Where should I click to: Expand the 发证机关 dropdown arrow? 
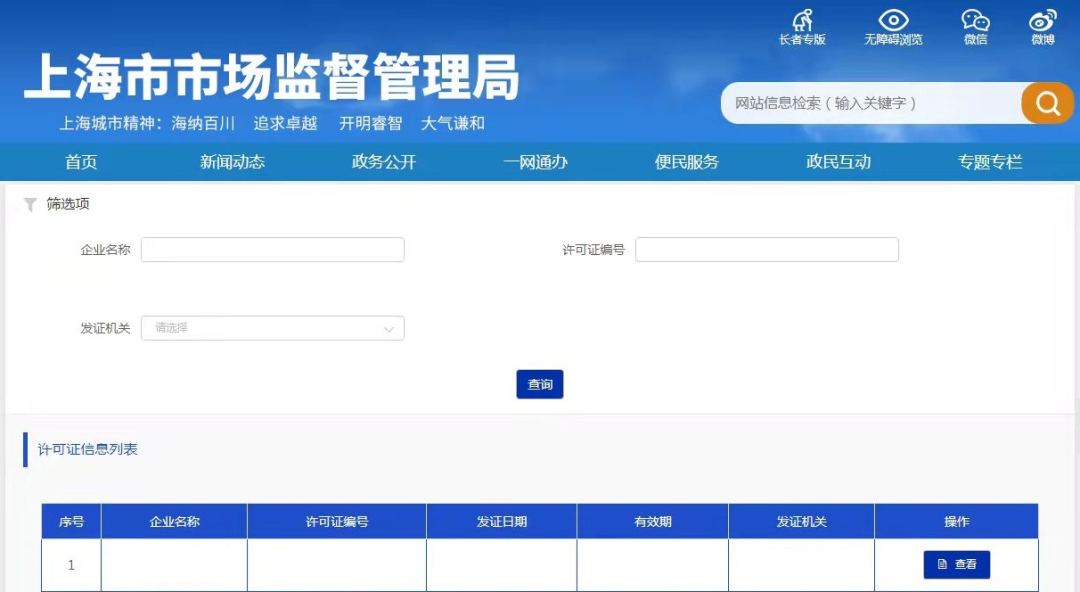click(x=389, y=328)
